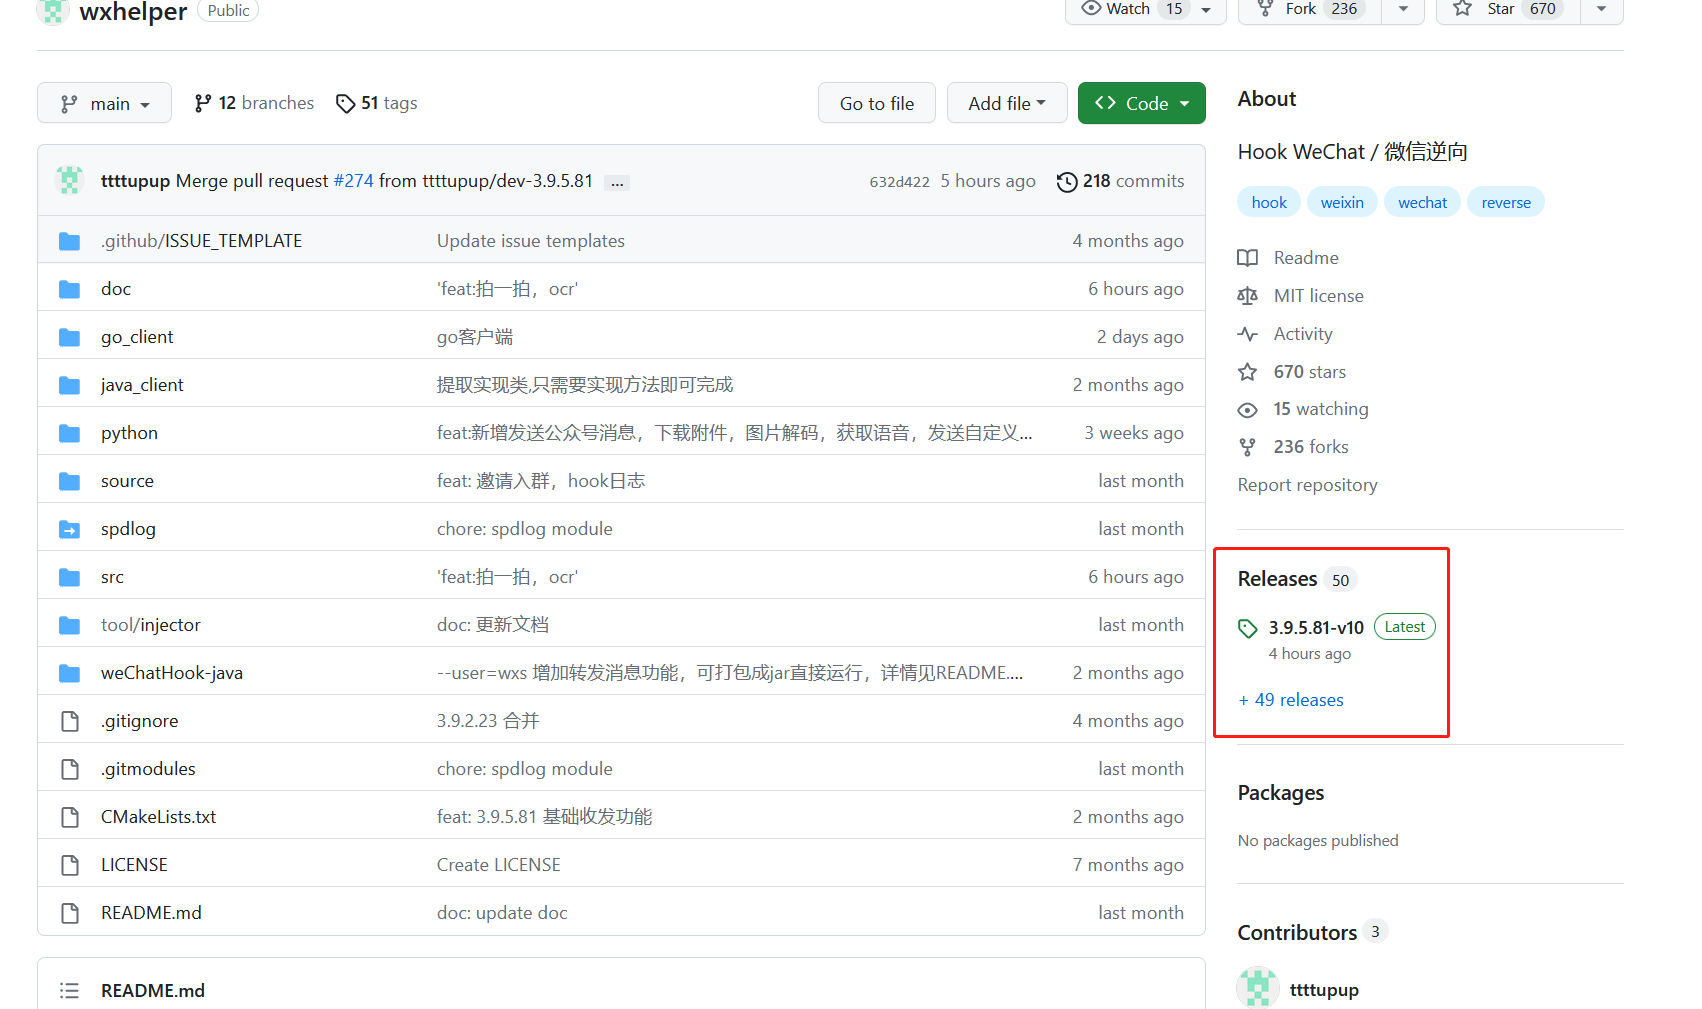Screen dimensions: 1702x1009
Task: Click the spdlog submodule arrow icon
Action: point(68,529)
